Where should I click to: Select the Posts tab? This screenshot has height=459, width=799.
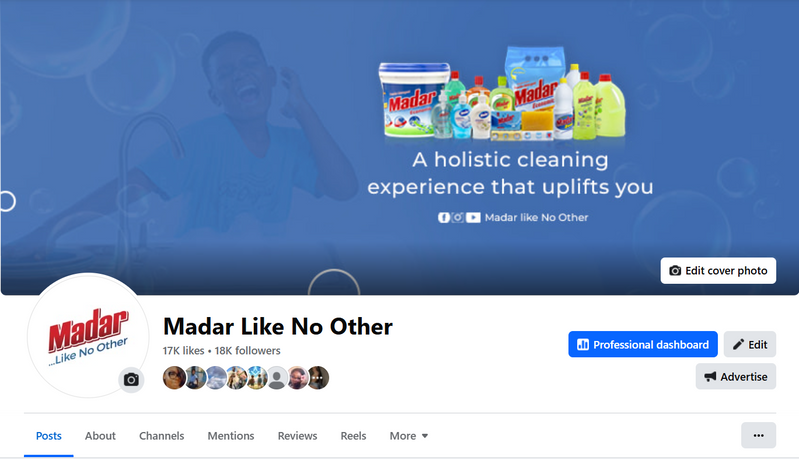[x=48, y=436]
